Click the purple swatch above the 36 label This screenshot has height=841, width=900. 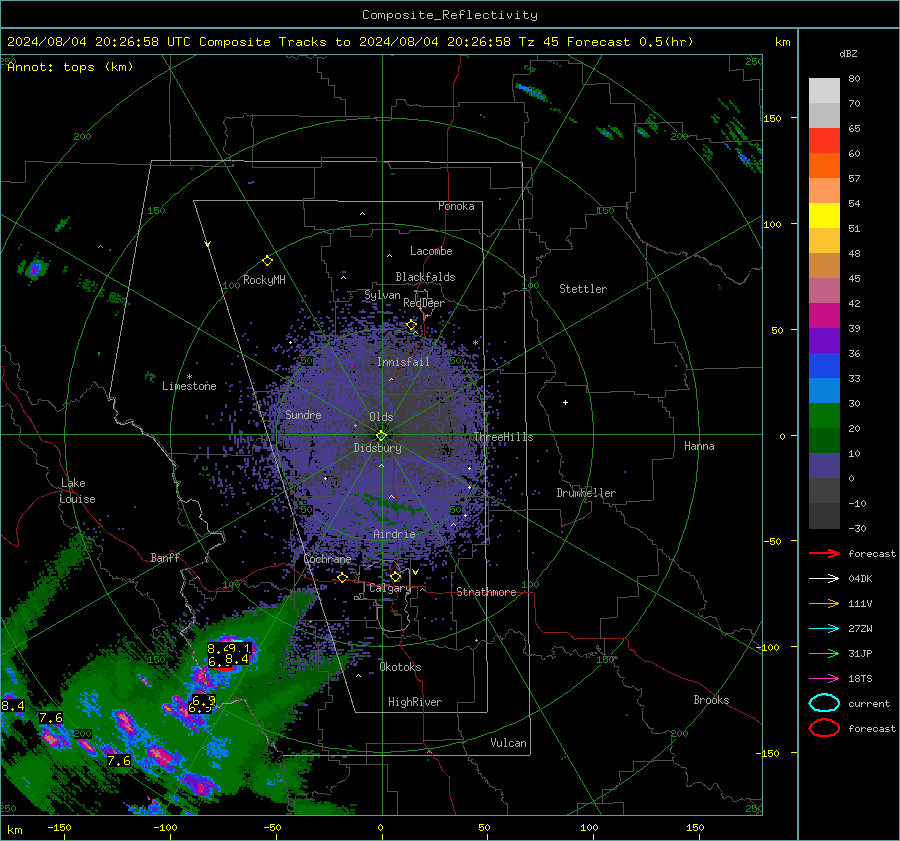[824, 340]
